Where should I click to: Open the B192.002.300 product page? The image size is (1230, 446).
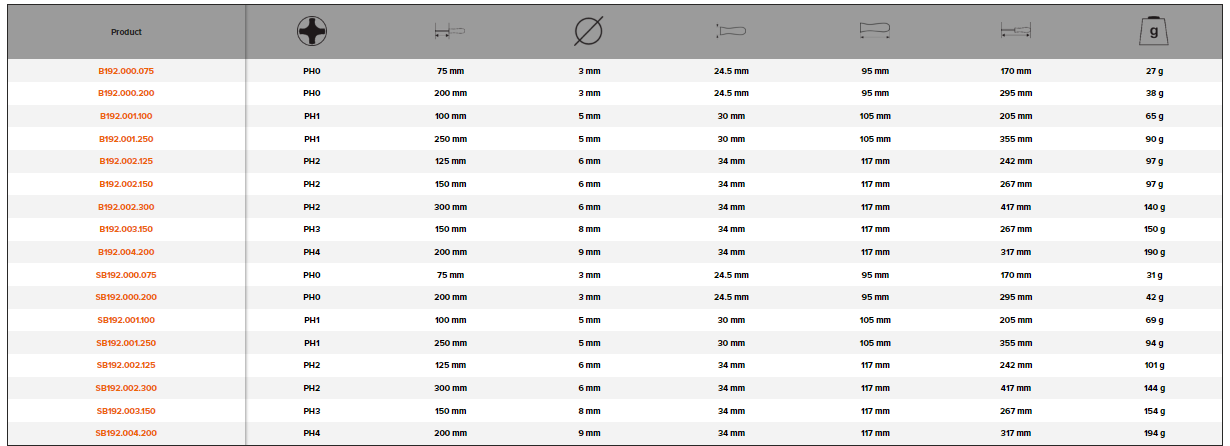pyautogui.click(x=126, y=207)
